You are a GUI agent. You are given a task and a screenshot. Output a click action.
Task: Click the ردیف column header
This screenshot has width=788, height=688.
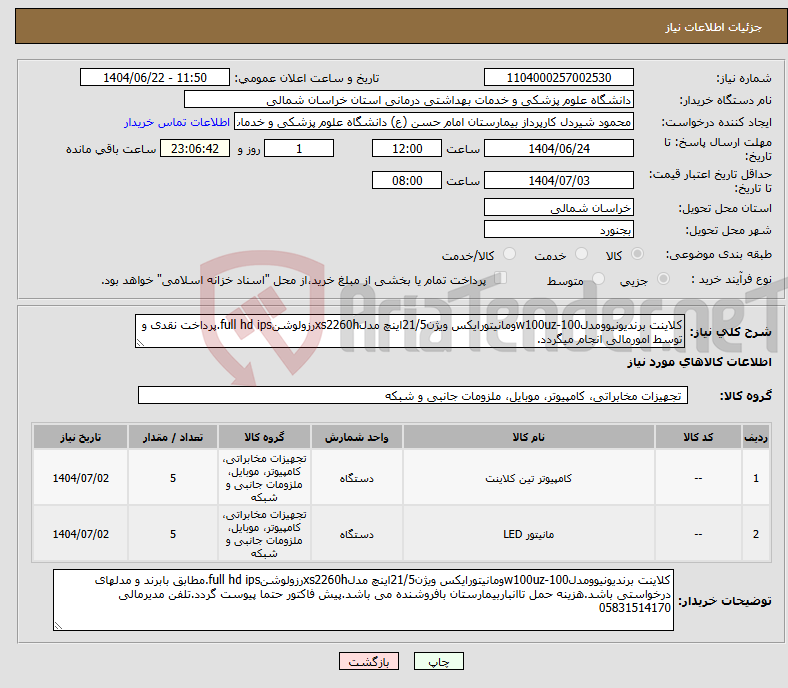tap(756, 437)
